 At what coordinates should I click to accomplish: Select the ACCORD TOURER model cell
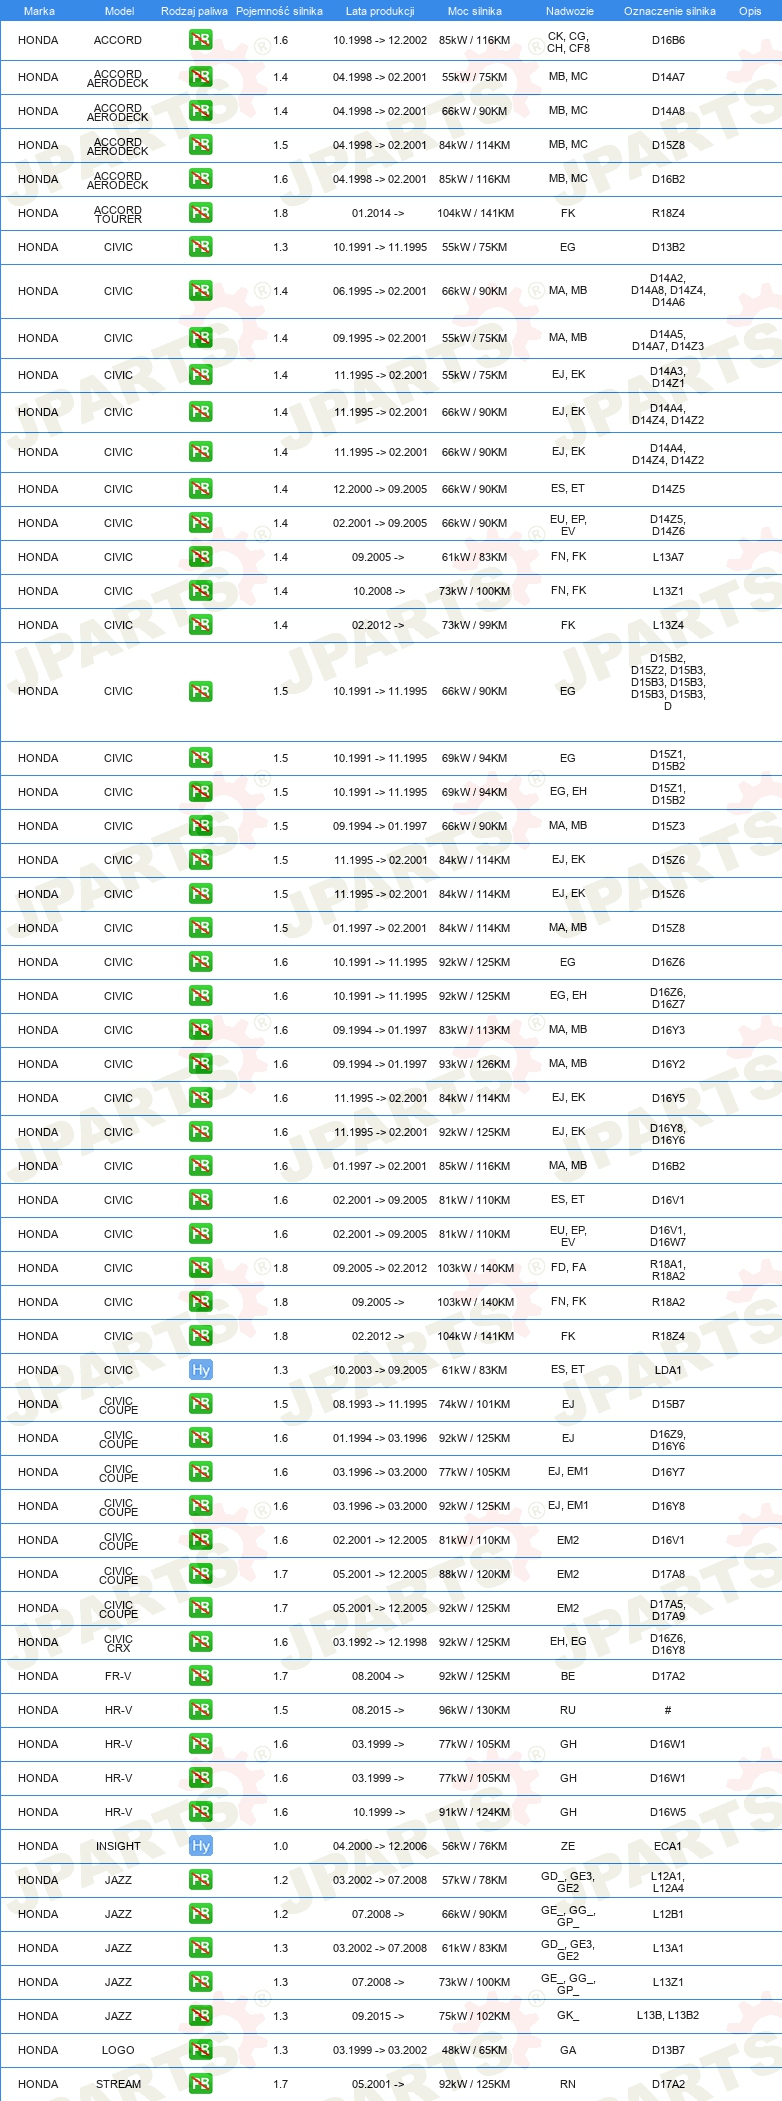pyautogui.click(x=118, y=214)
